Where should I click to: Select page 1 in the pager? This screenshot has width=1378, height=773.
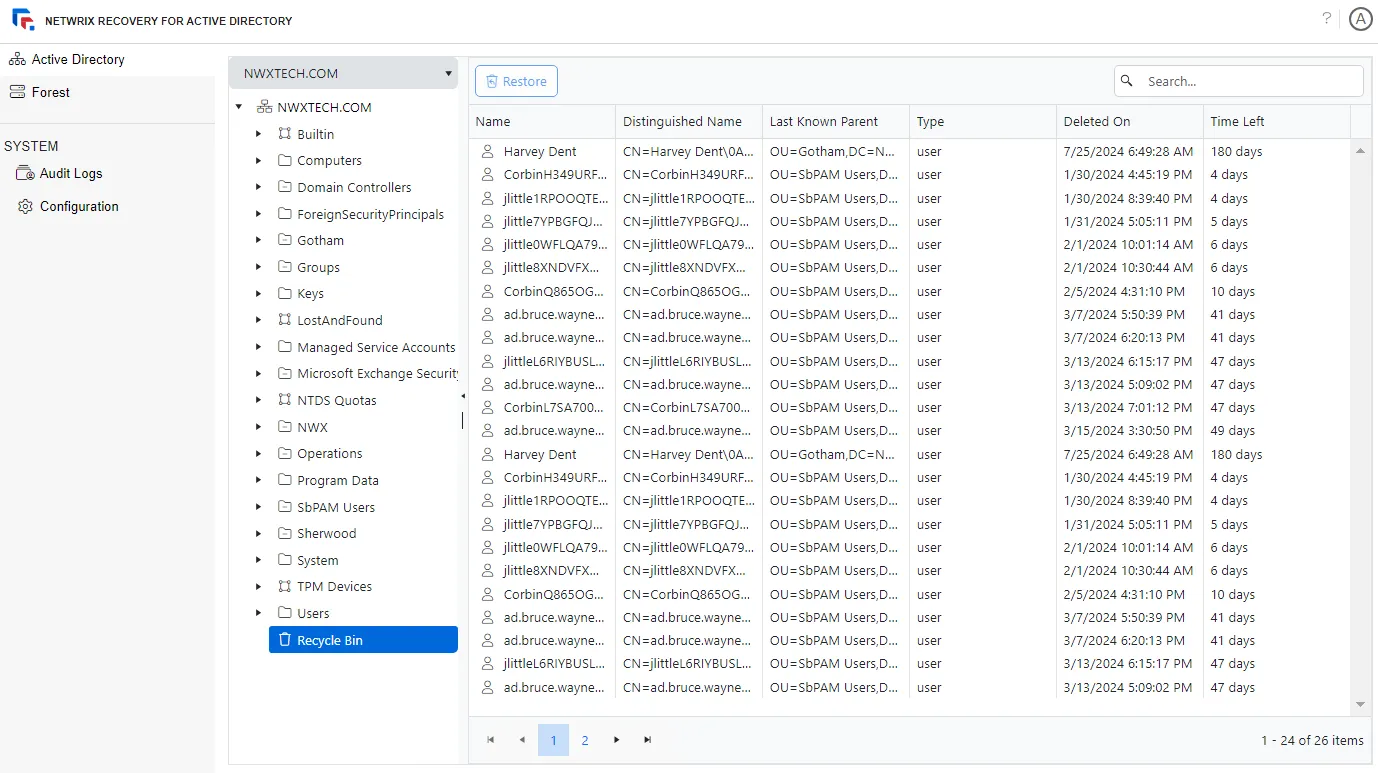point(553,740)
